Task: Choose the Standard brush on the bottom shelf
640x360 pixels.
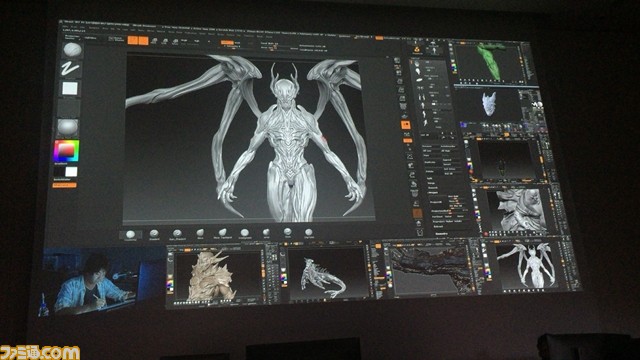Action: 154,234
